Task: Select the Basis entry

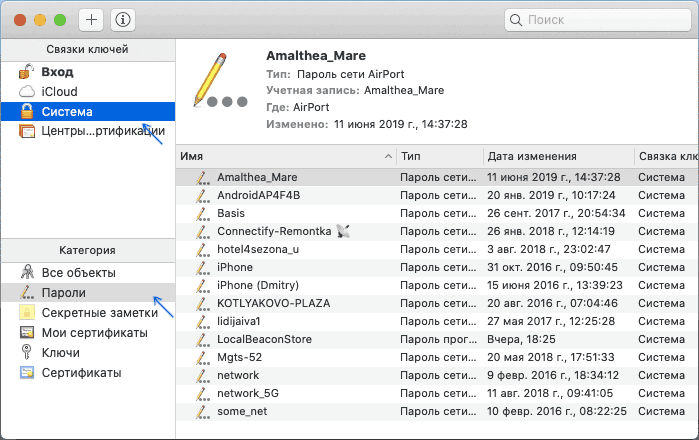Action: pyautogui.click(x=437, y=213)
